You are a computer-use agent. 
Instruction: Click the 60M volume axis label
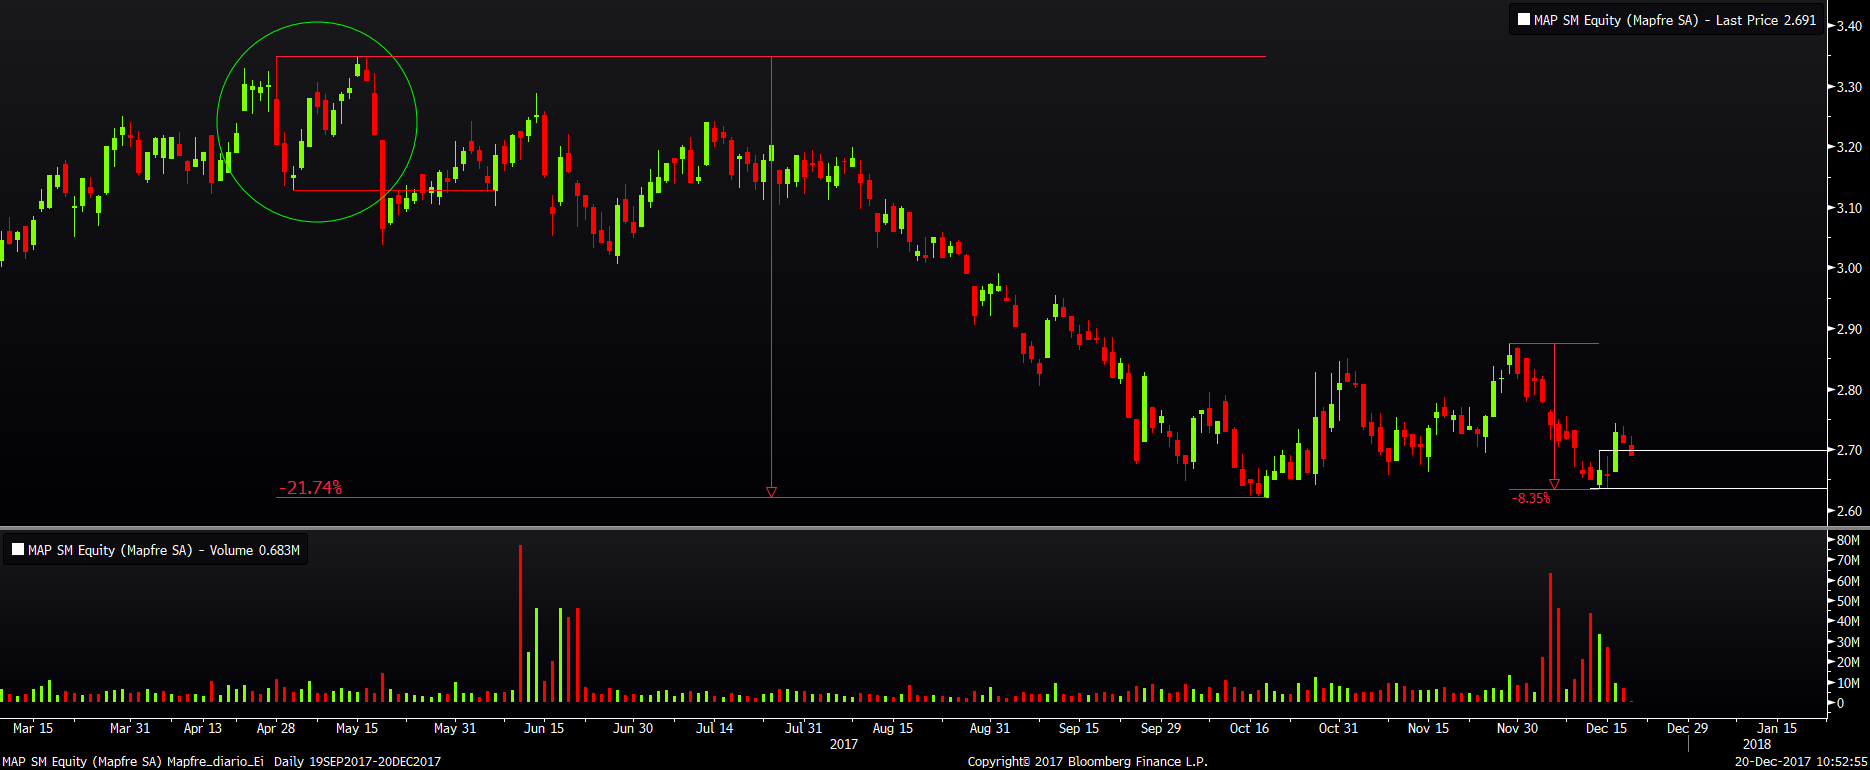point(1848,581)
